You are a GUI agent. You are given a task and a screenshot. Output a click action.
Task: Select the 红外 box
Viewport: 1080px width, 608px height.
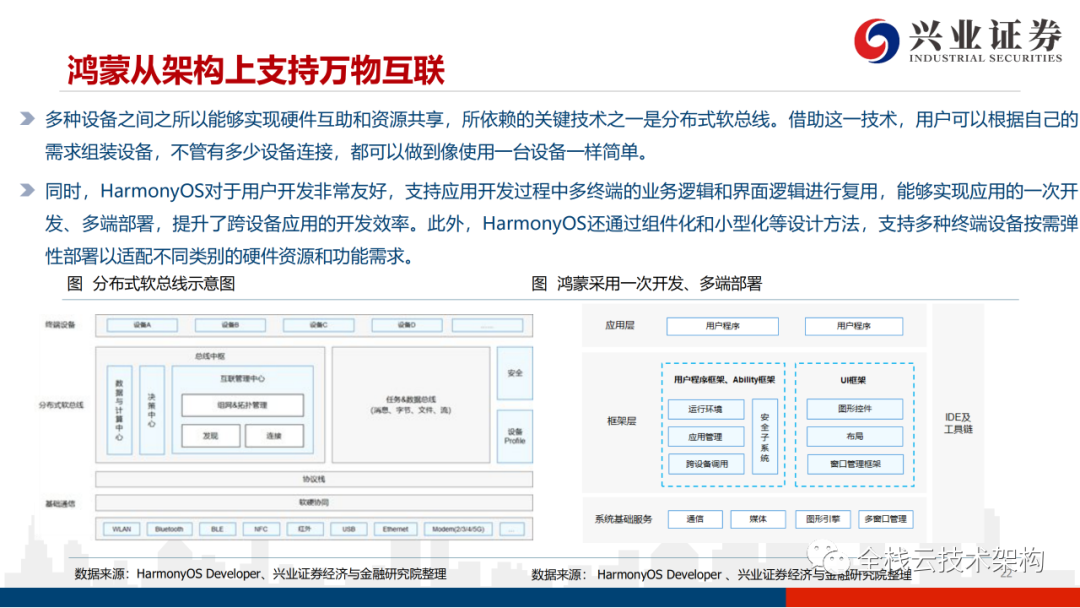point(304,529)
